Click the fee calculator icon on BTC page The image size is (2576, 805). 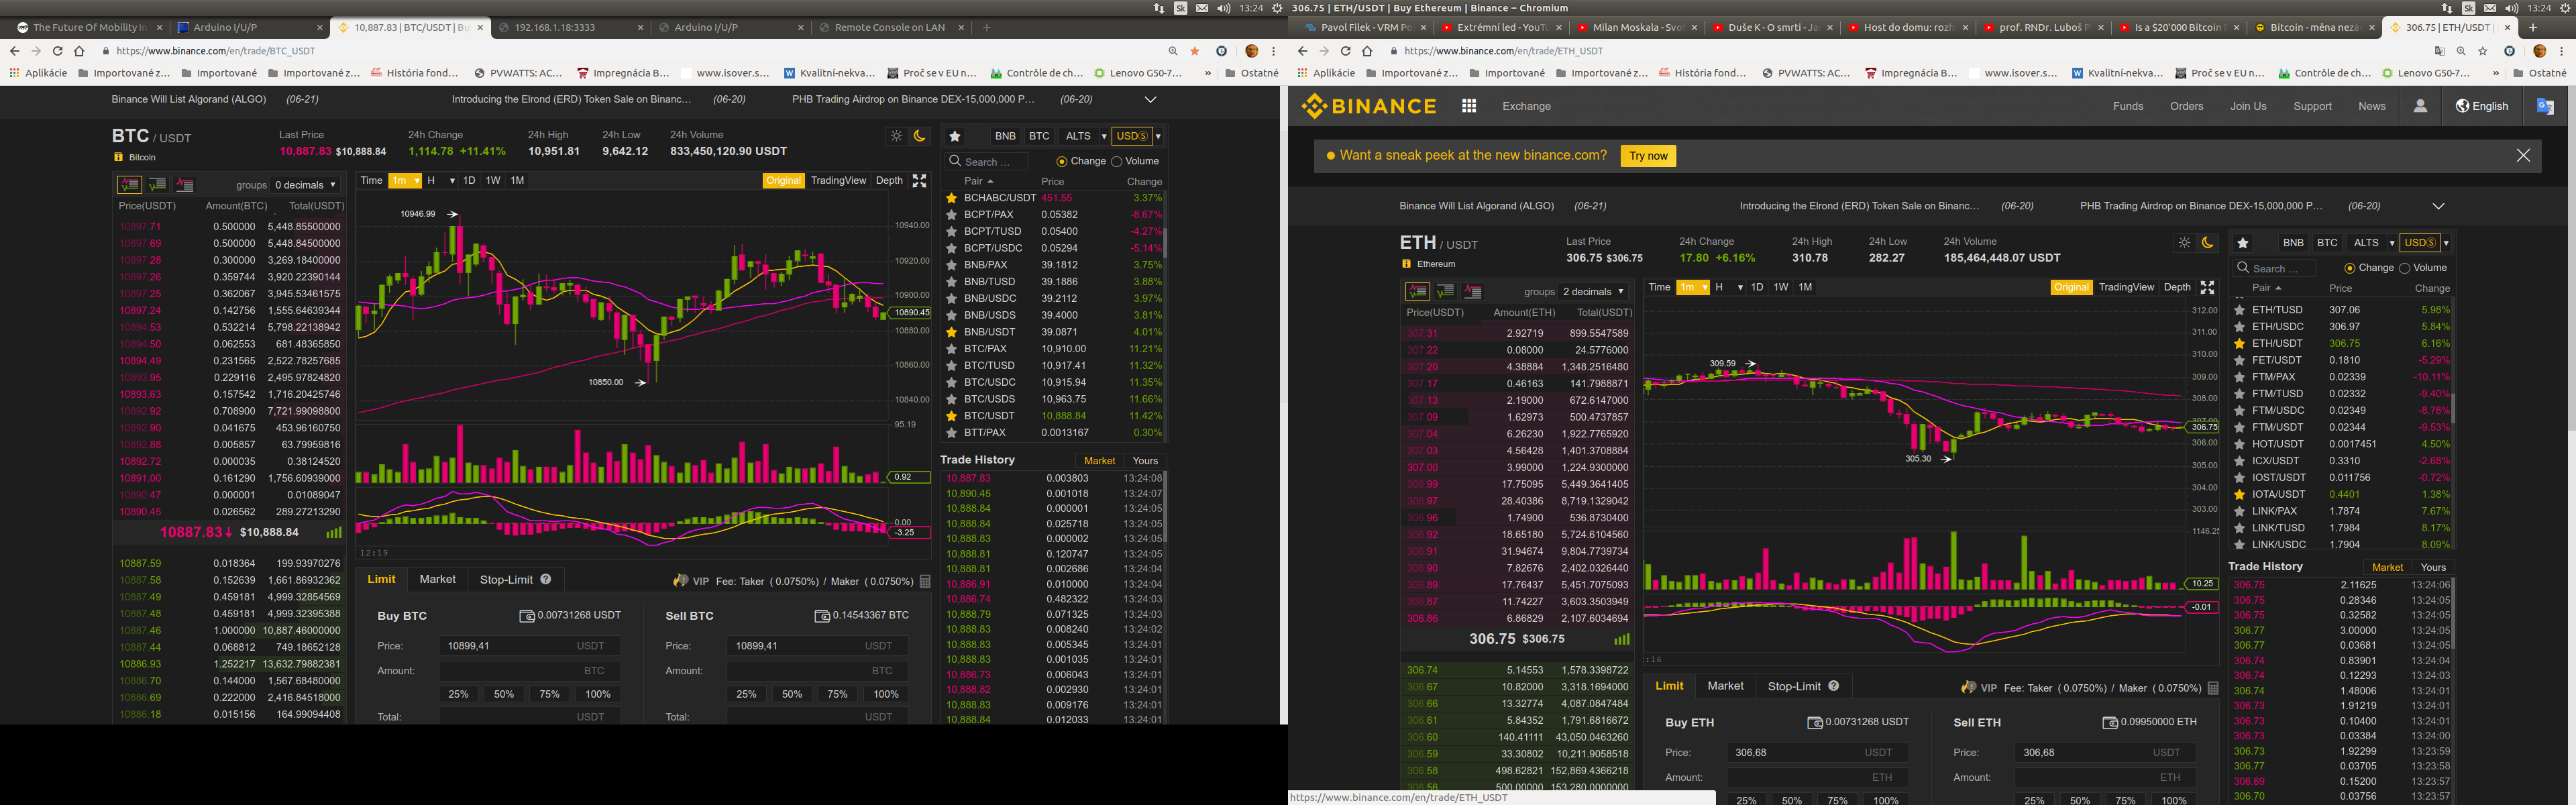point(925,581)
